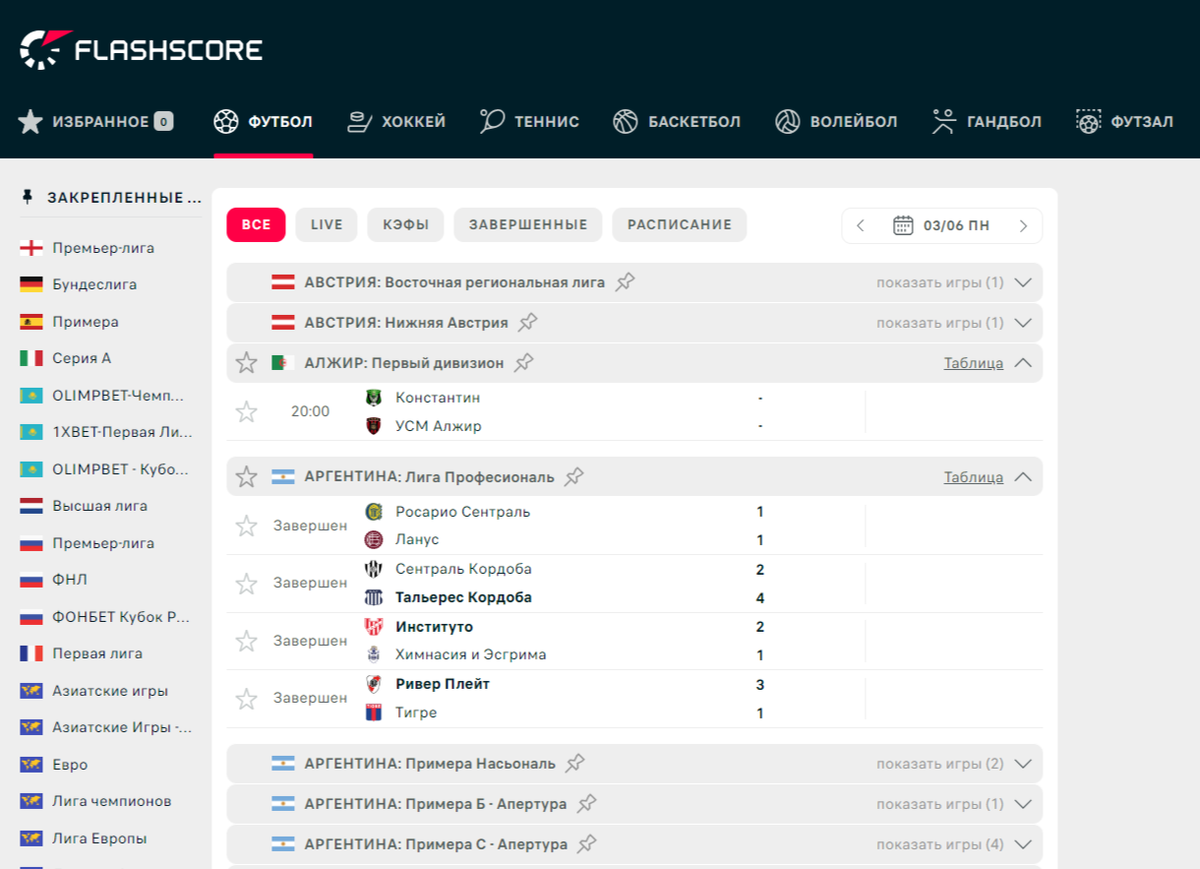
Task: Favorite Сентраль Кордоба vs Тальерес Кордоба match
Action: [x=246, y=583]
